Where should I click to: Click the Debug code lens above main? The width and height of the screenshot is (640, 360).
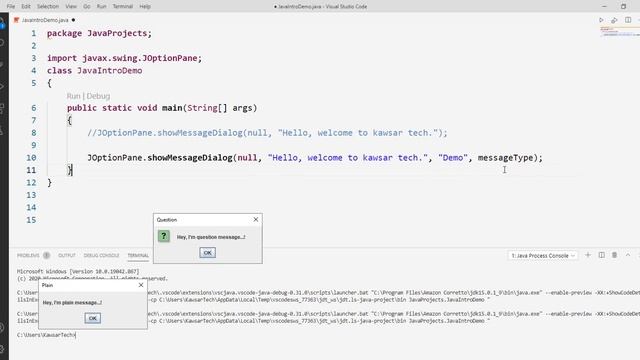pyautogui.click(x=98, y=96)
